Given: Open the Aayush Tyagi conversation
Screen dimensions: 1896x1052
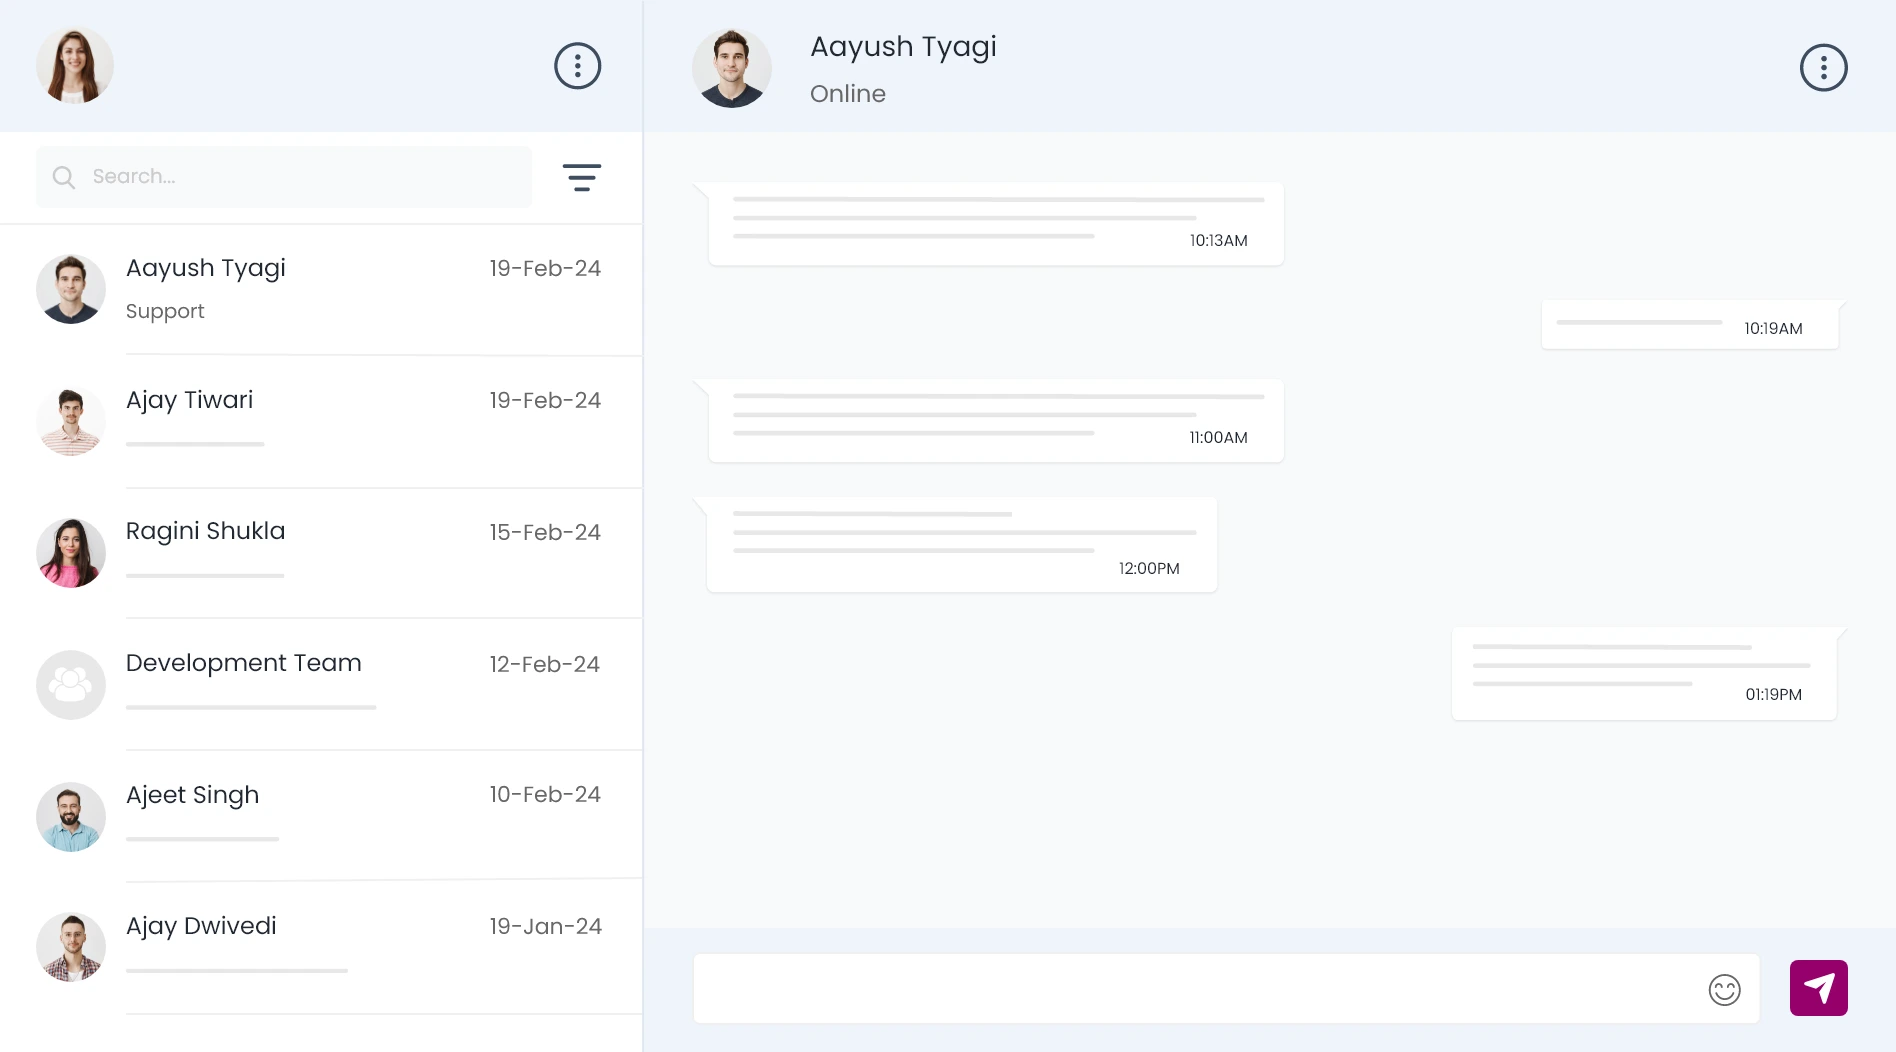Looking at the screenshot, I should click(x=320, y=289).
